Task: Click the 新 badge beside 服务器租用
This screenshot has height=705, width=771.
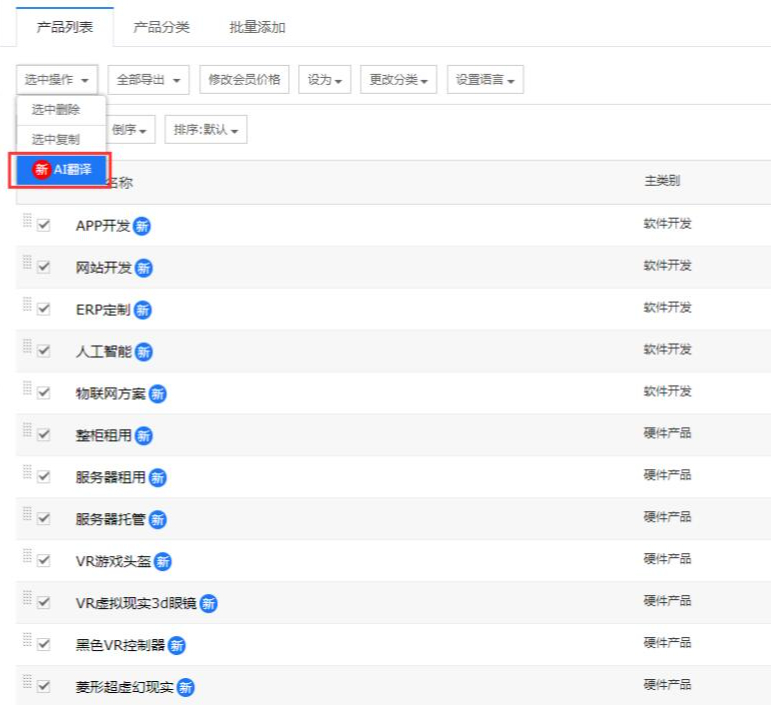Action: coord(157,477)
